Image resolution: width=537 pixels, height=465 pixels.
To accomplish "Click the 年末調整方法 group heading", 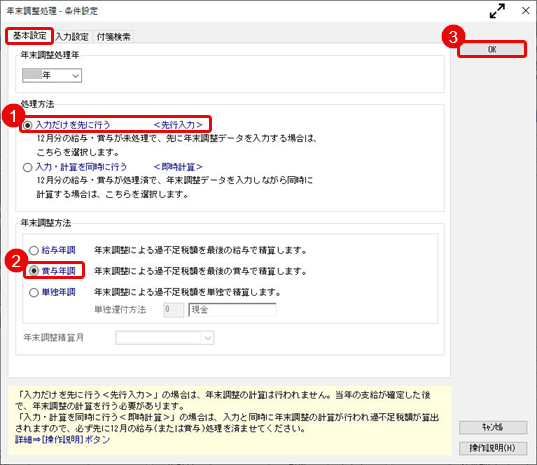I will coord(46,223).
